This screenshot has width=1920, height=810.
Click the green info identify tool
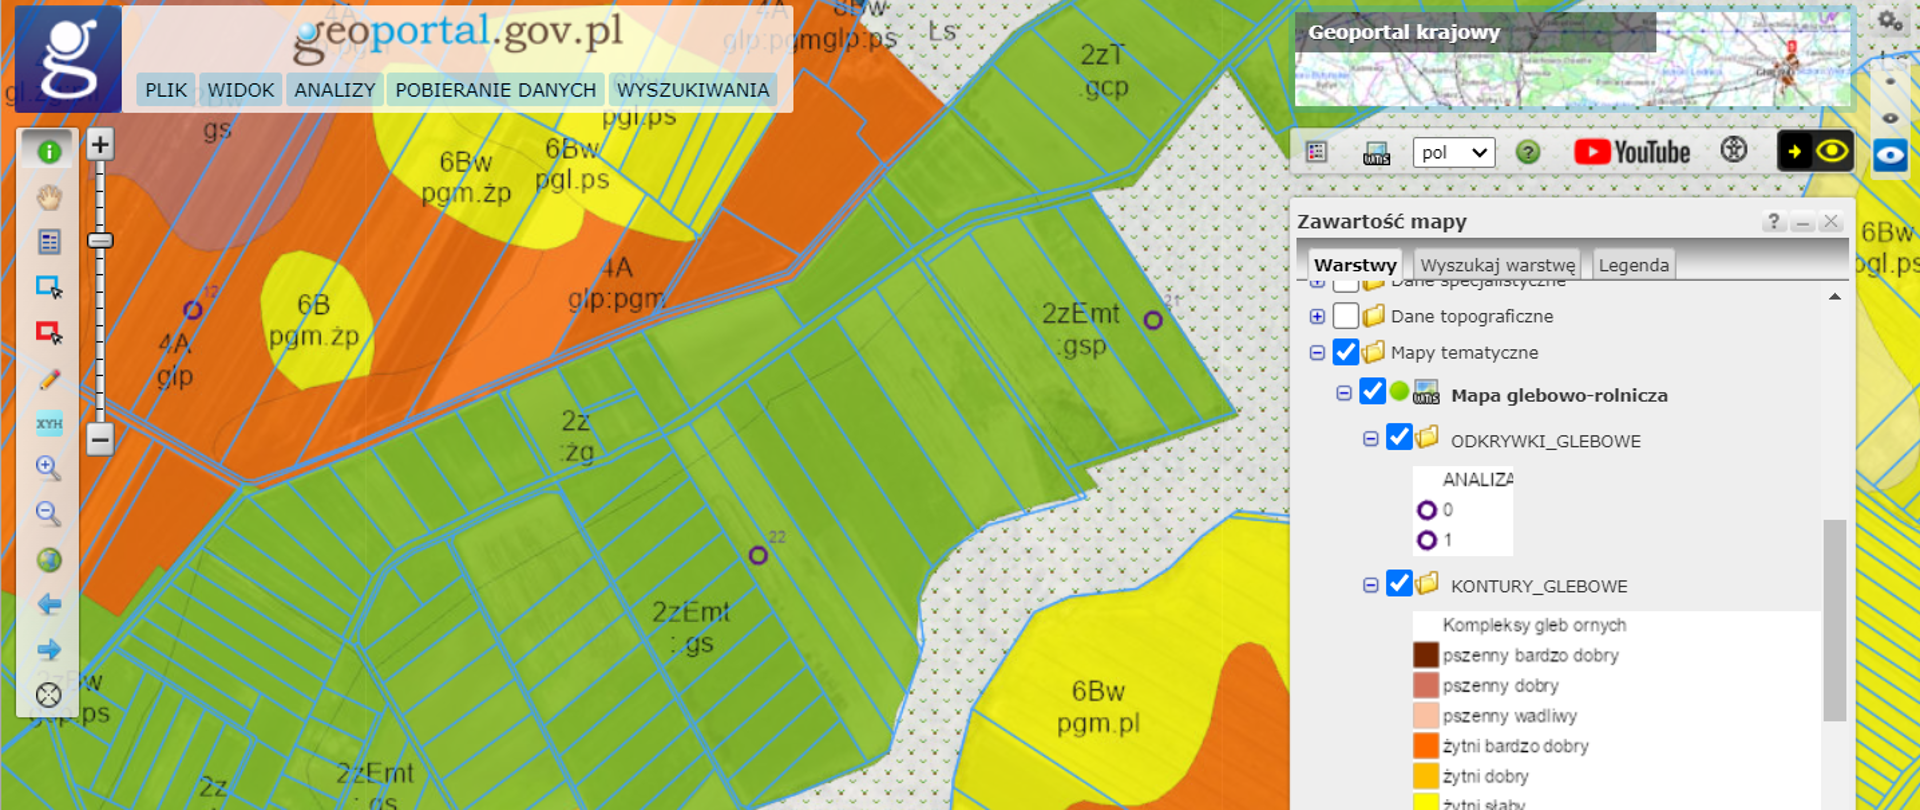click(49, 152)
